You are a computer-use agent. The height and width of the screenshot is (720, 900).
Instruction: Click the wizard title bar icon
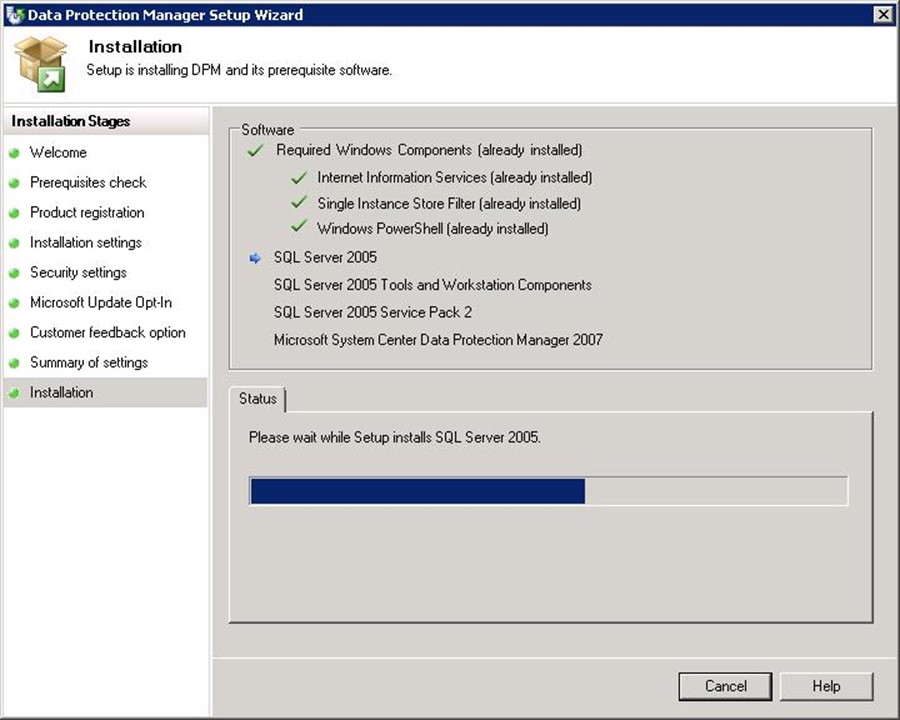click(x=14, y=15)
